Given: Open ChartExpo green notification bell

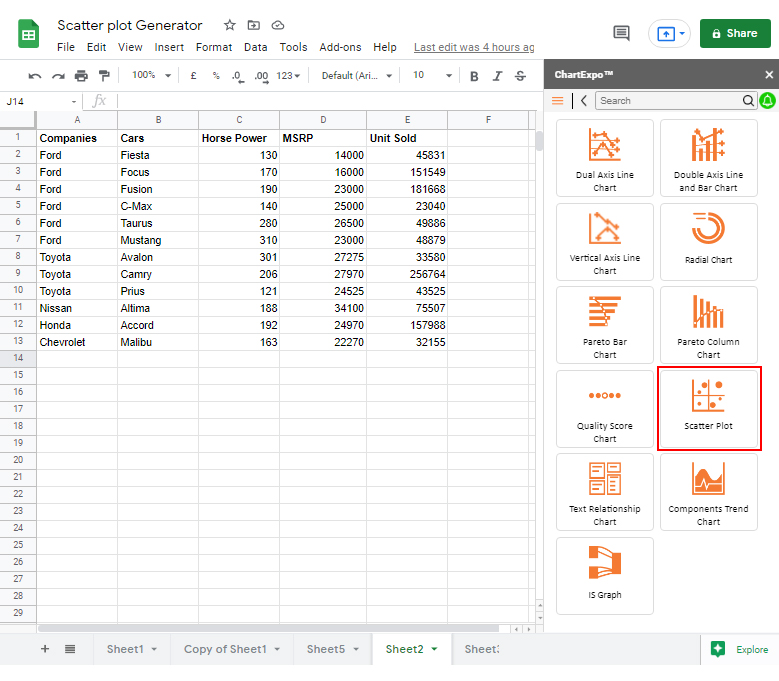Looking at the screenshot, I should point(768,101).
